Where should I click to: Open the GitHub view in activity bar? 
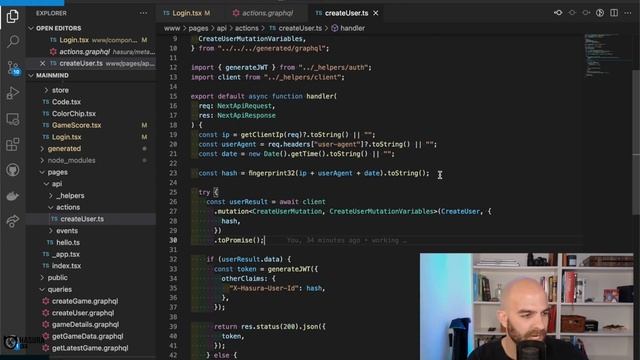point(13,170)
